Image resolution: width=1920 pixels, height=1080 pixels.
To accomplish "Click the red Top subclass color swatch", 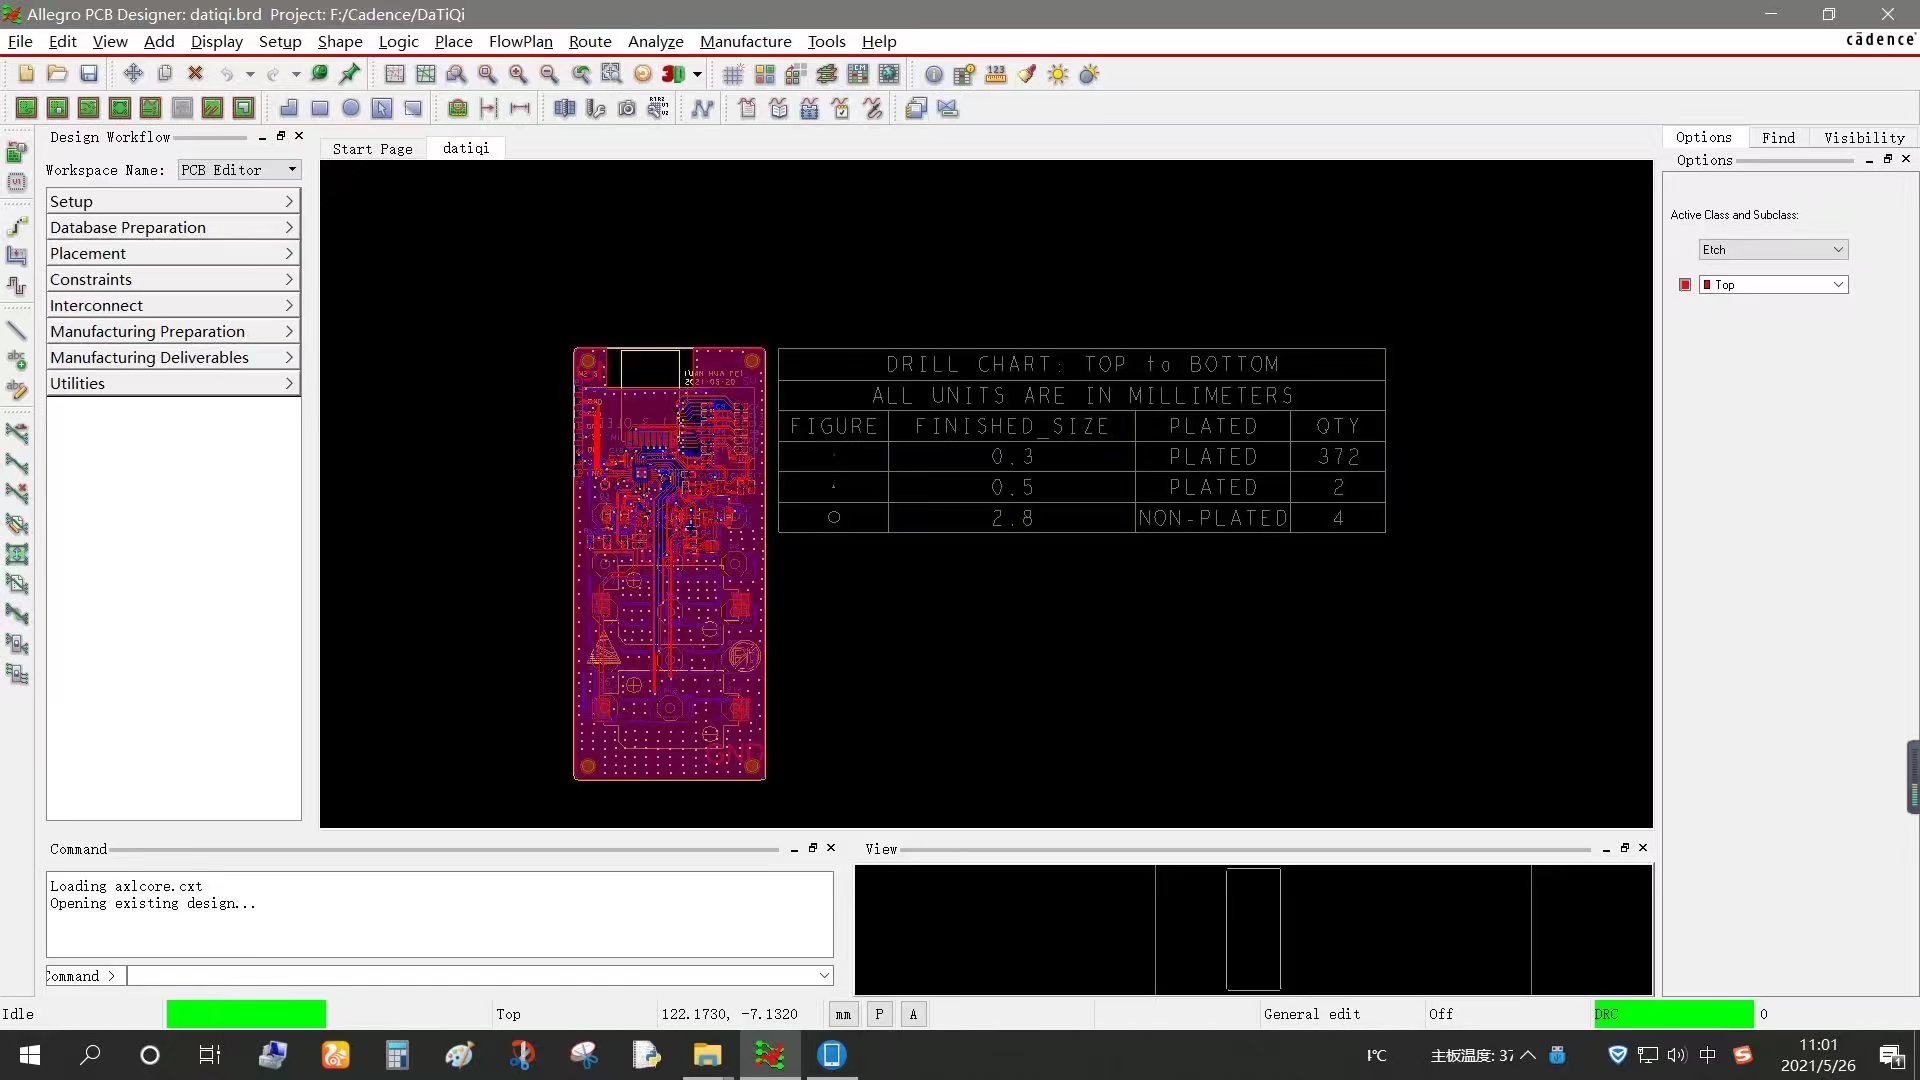I will [1685, 285].
